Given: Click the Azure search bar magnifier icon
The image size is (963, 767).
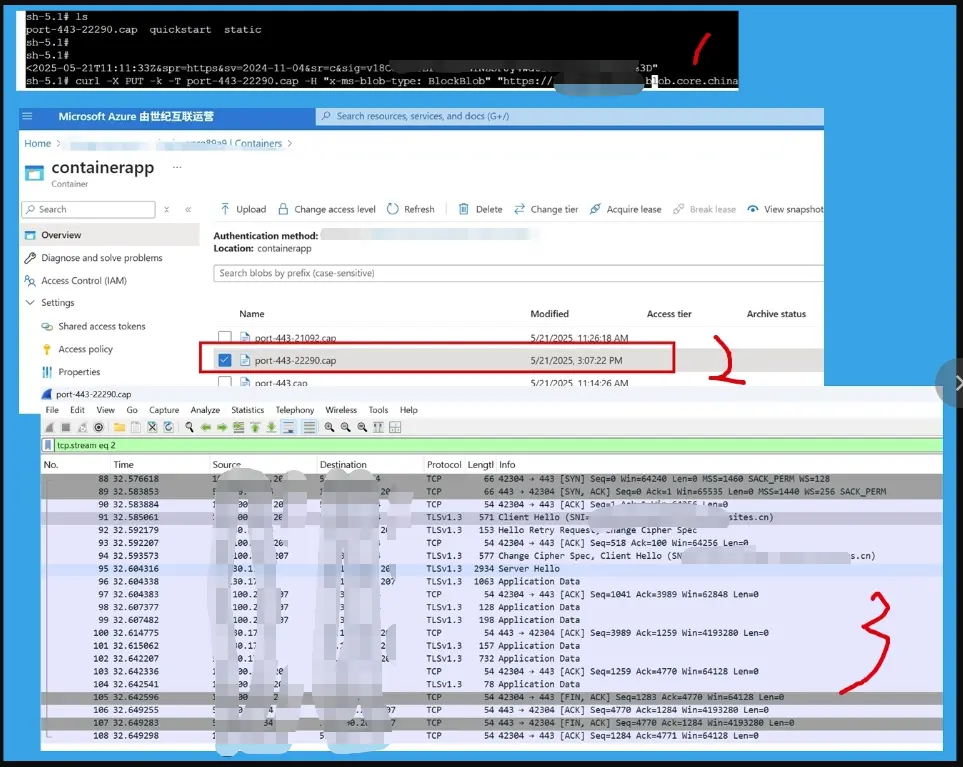Looking at the screenshot, I should pyautogui.click(x=326, y=116).
